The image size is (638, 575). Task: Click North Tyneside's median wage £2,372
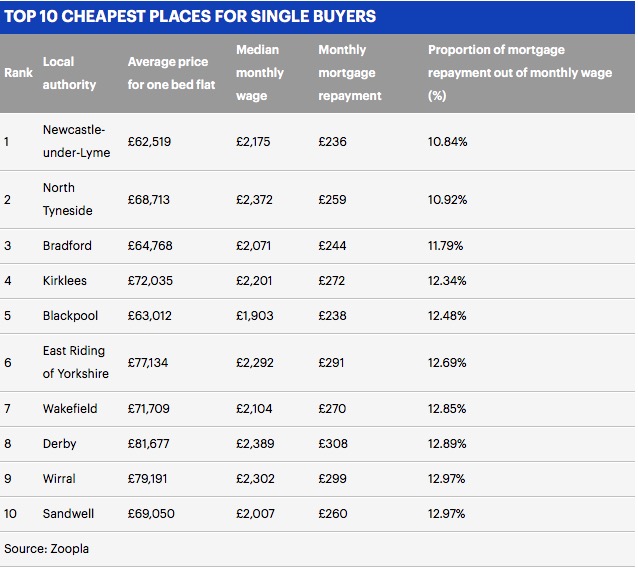pyautogui.click(x=254, y=200)
